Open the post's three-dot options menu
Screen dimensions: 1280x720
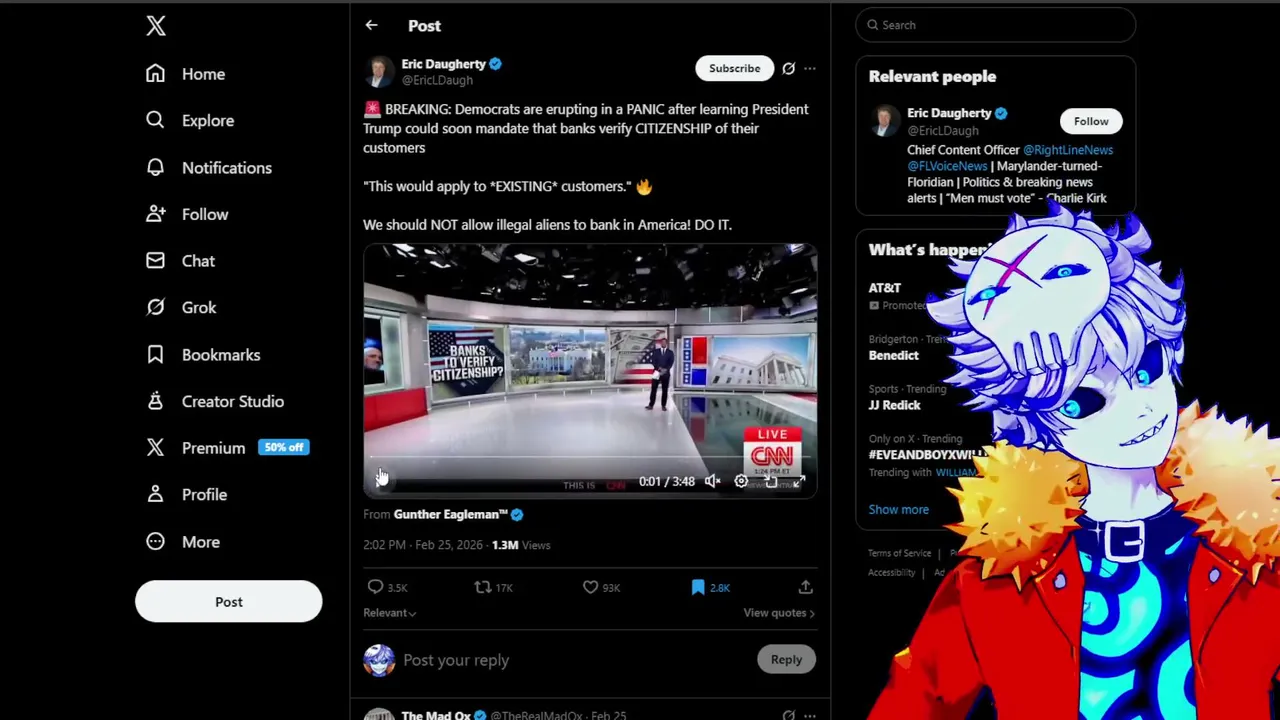click(x=810, y=68)
